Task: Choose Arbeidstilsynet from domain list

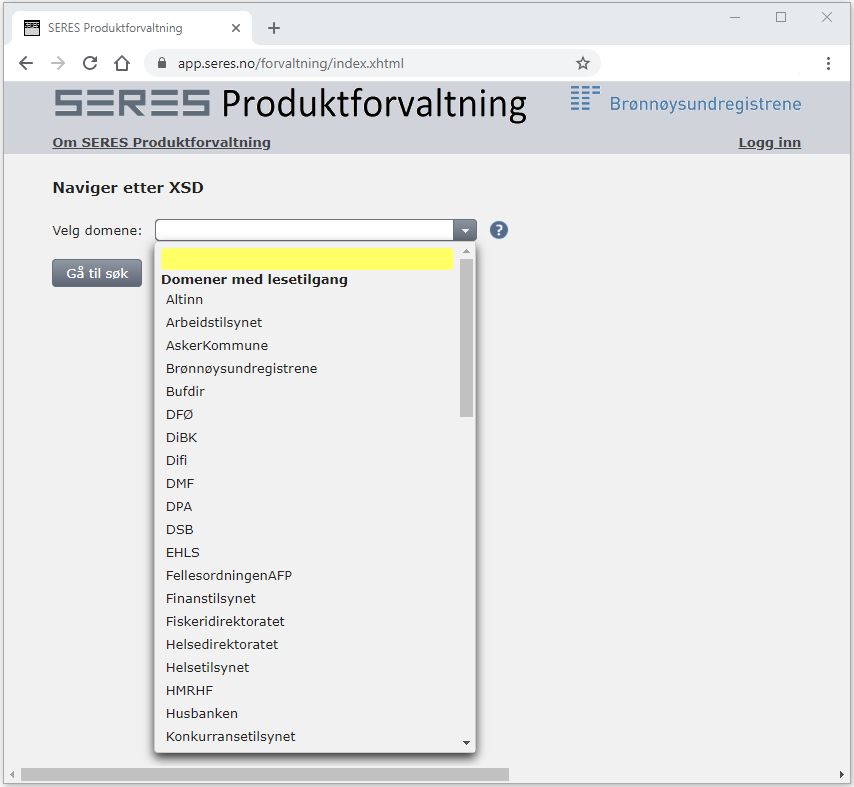Action: (307, 322)
